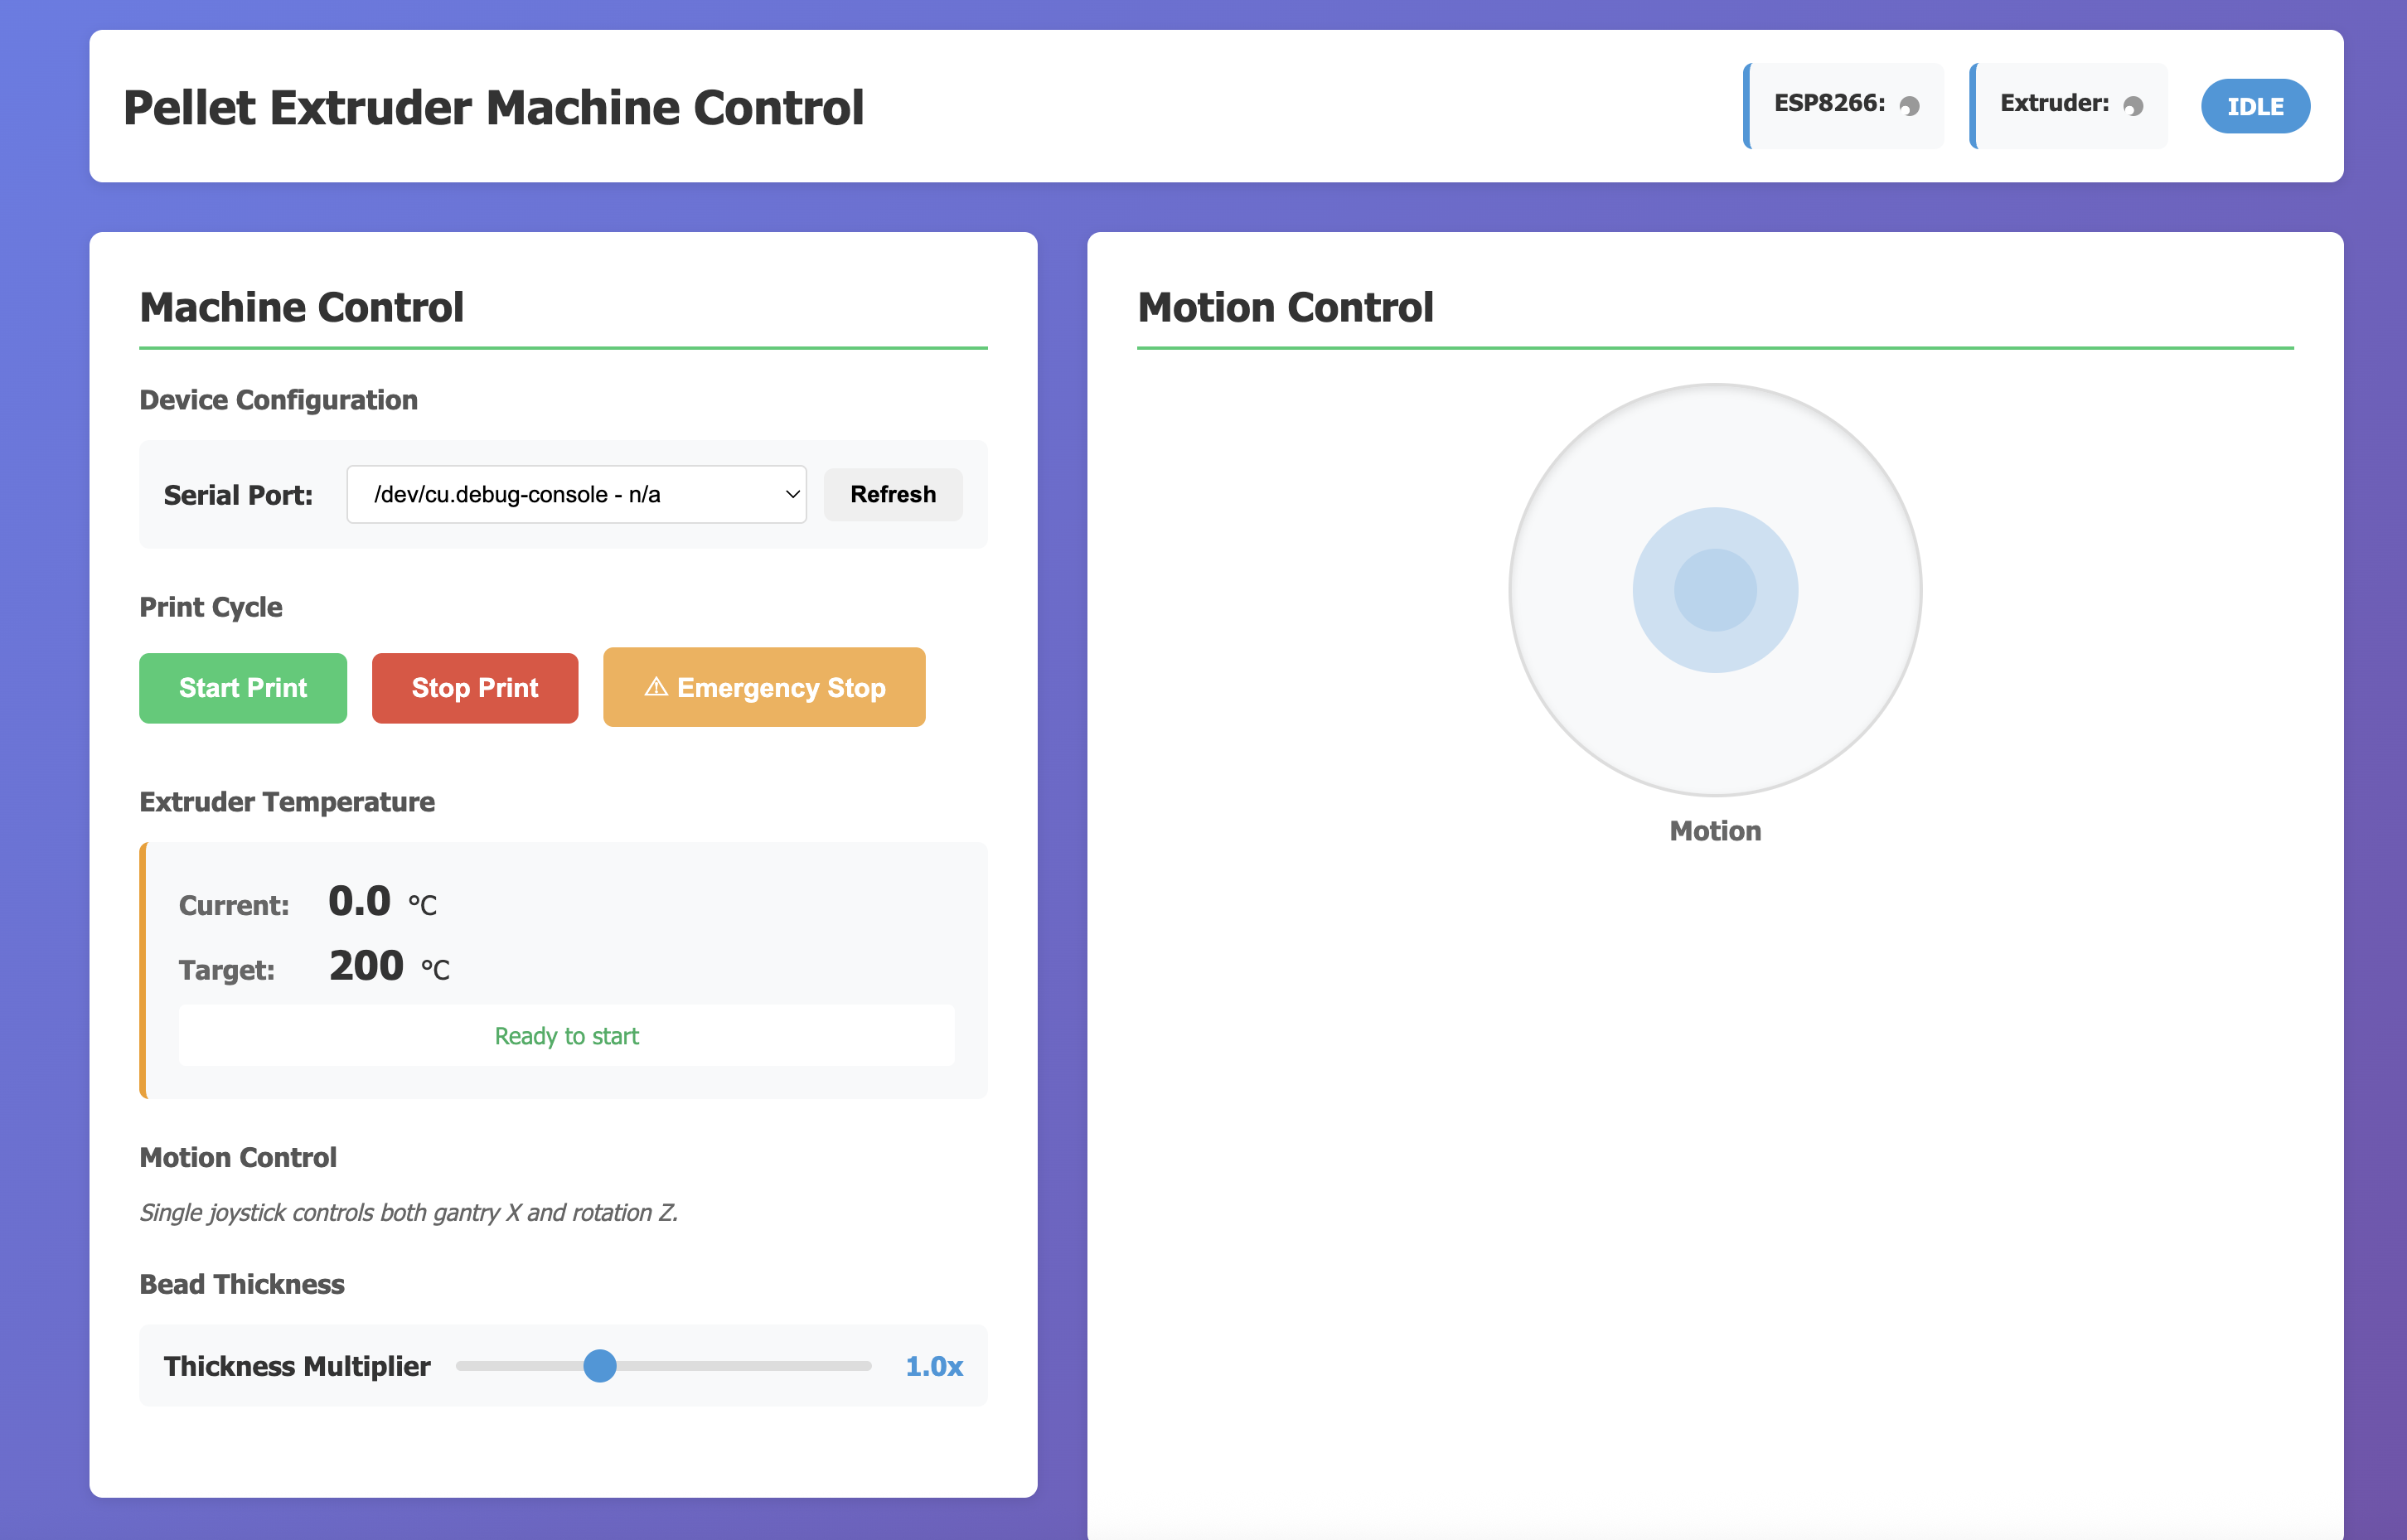
Task: Click the 'ESP8266:' status label
Action: pos(1829,103)
